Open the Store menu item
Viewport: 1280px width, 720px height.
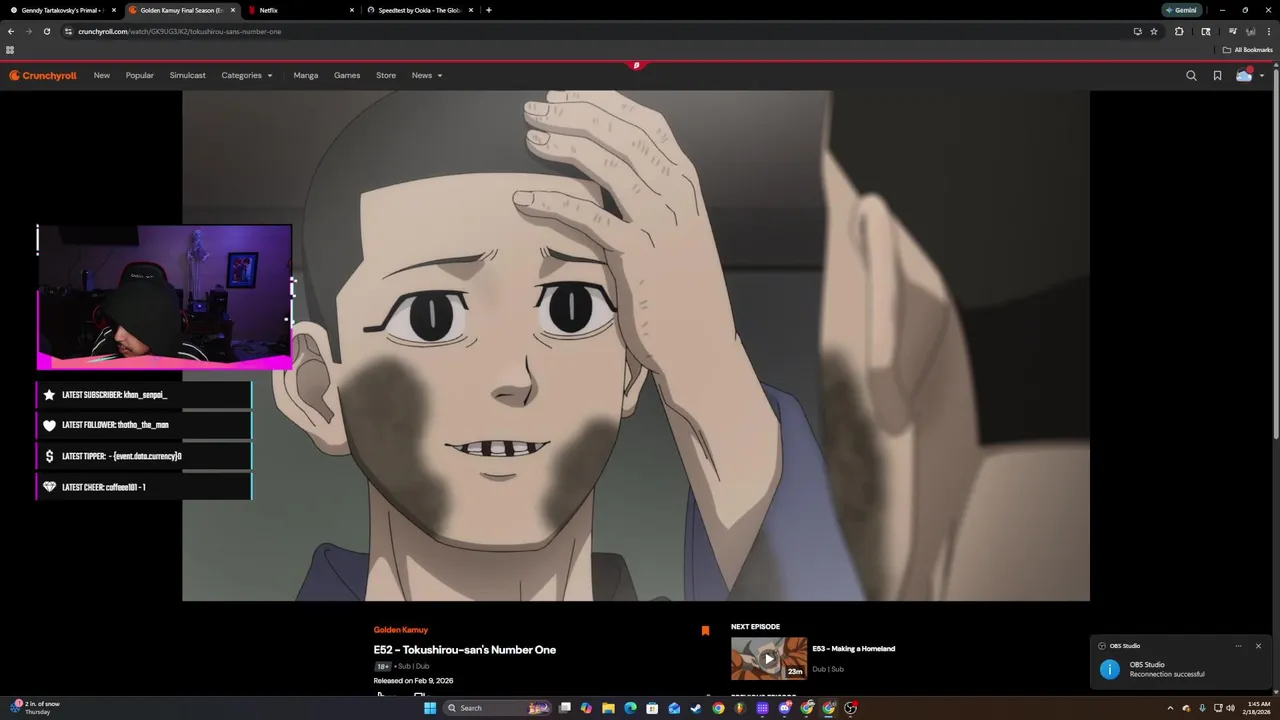386,75
